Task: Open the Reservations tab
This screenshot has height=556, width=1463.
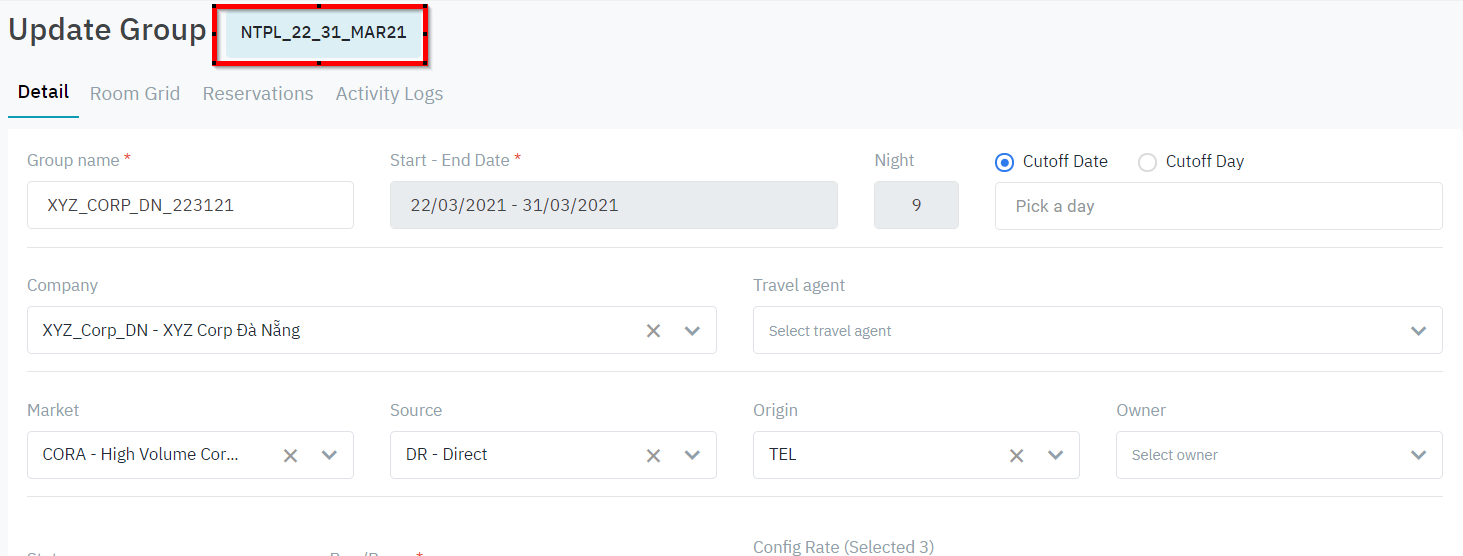Action: [258, 94]
